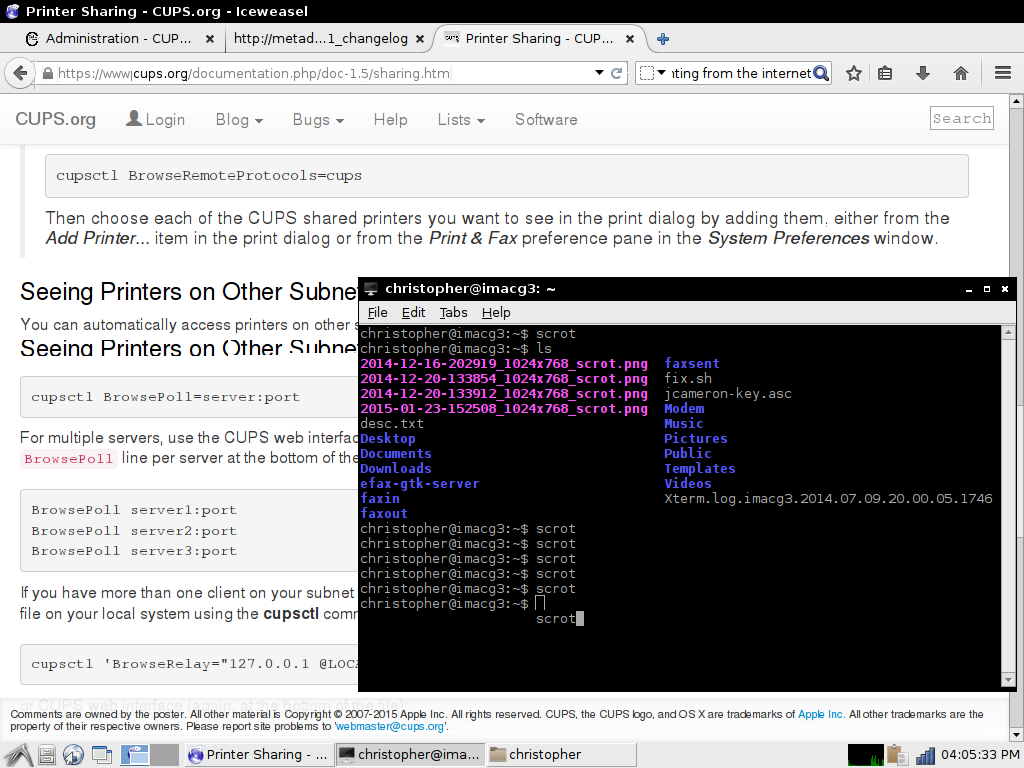Expand the Bugs dropdown menu
Image resolution: width=1024 pixels, height=768 pixels.
pyautogui.click(x=318, y=119)
